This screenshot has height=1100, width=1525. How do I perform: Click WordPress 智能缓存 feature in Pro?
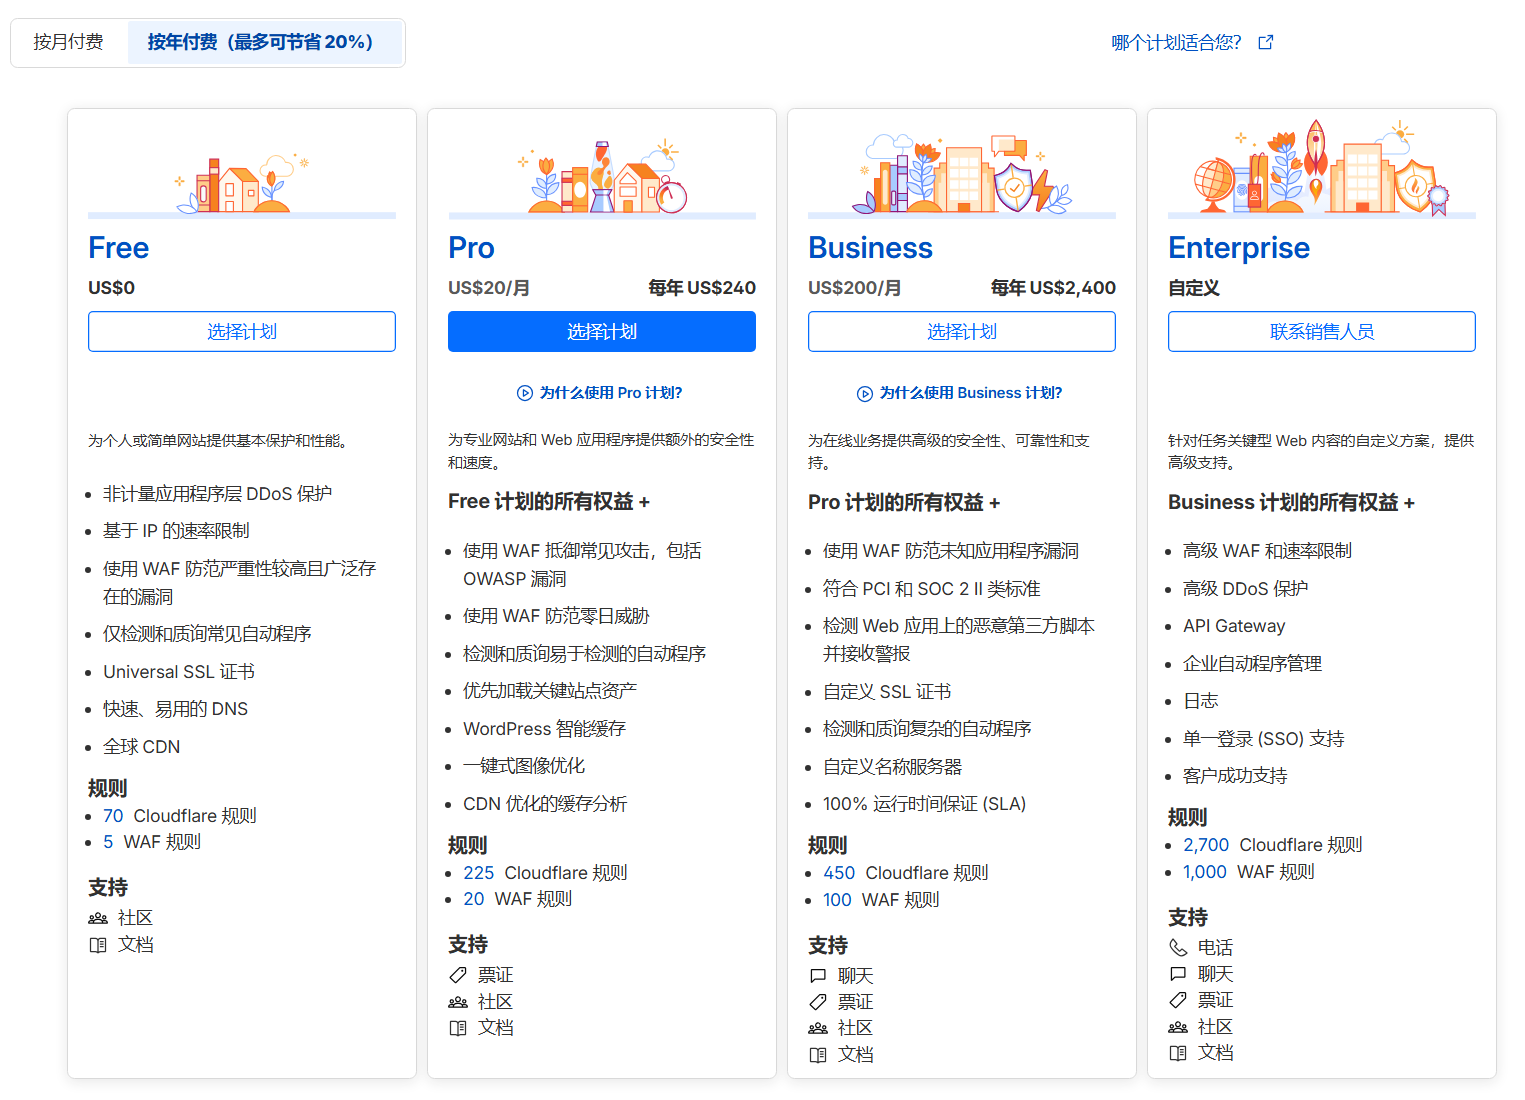point(544,729)
